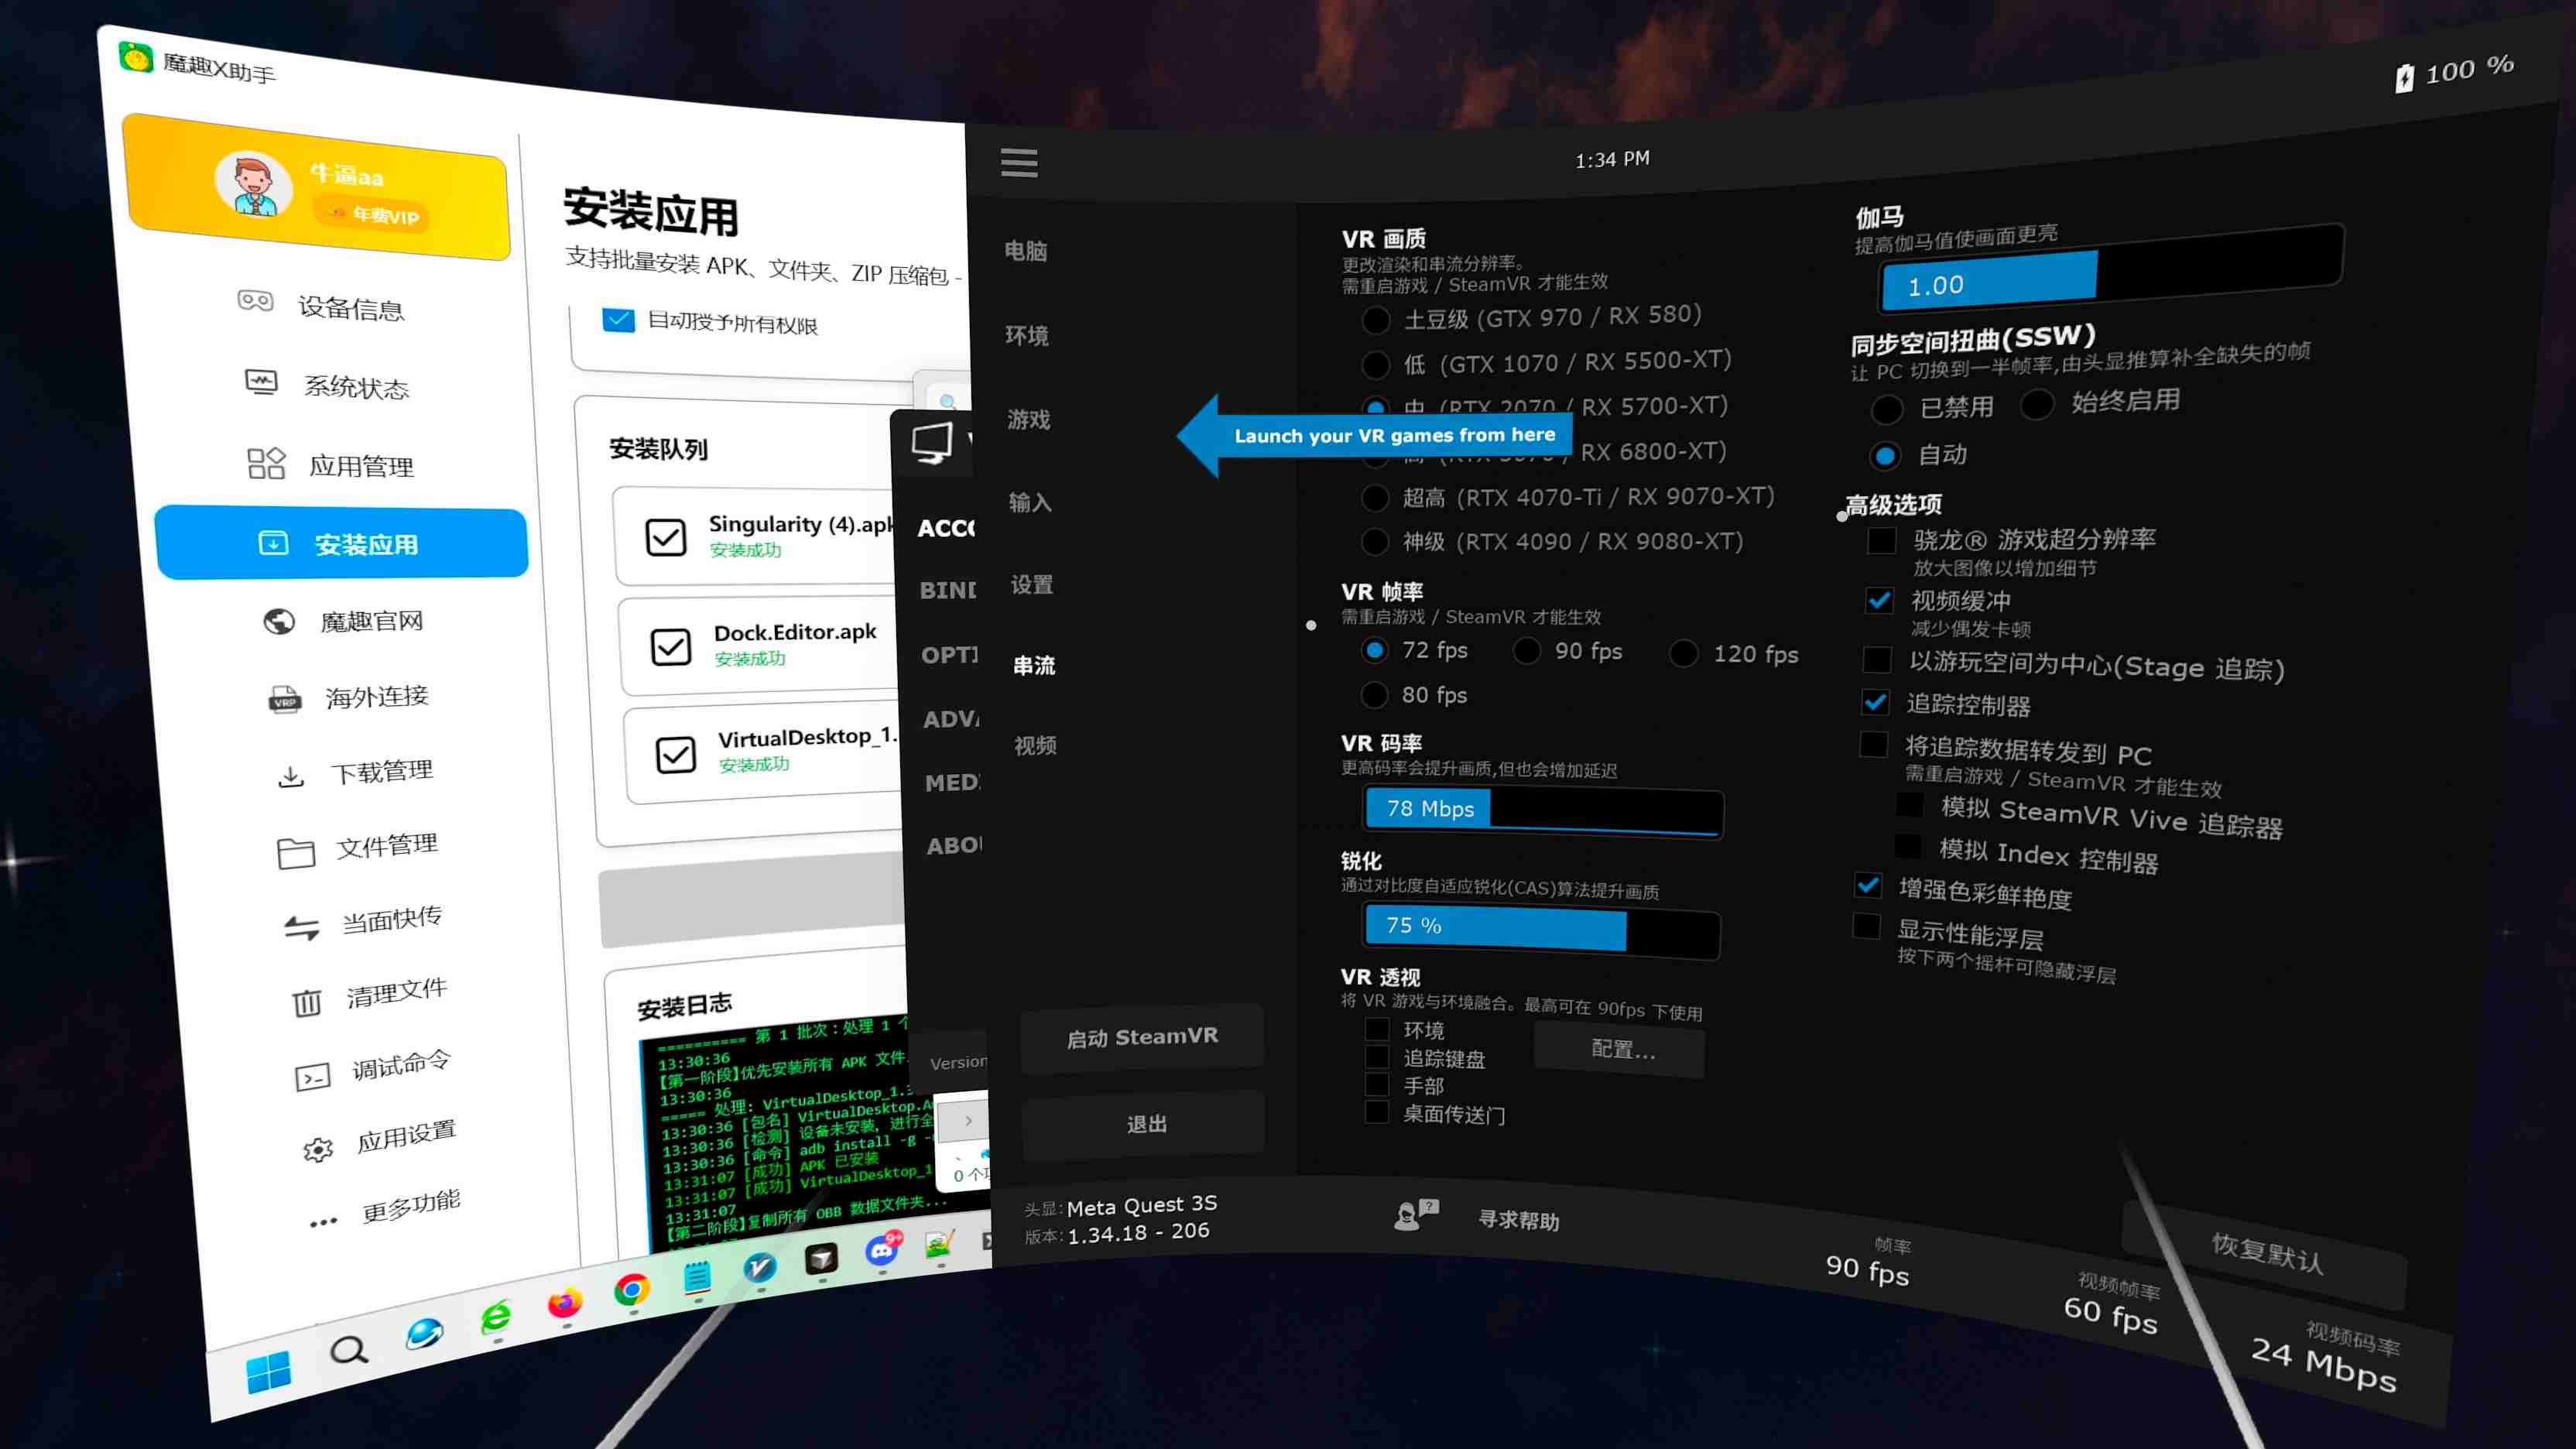Open Windows taskbar search
The height and width of the screenshot is (1449, 2576).
coord(349,1351)
